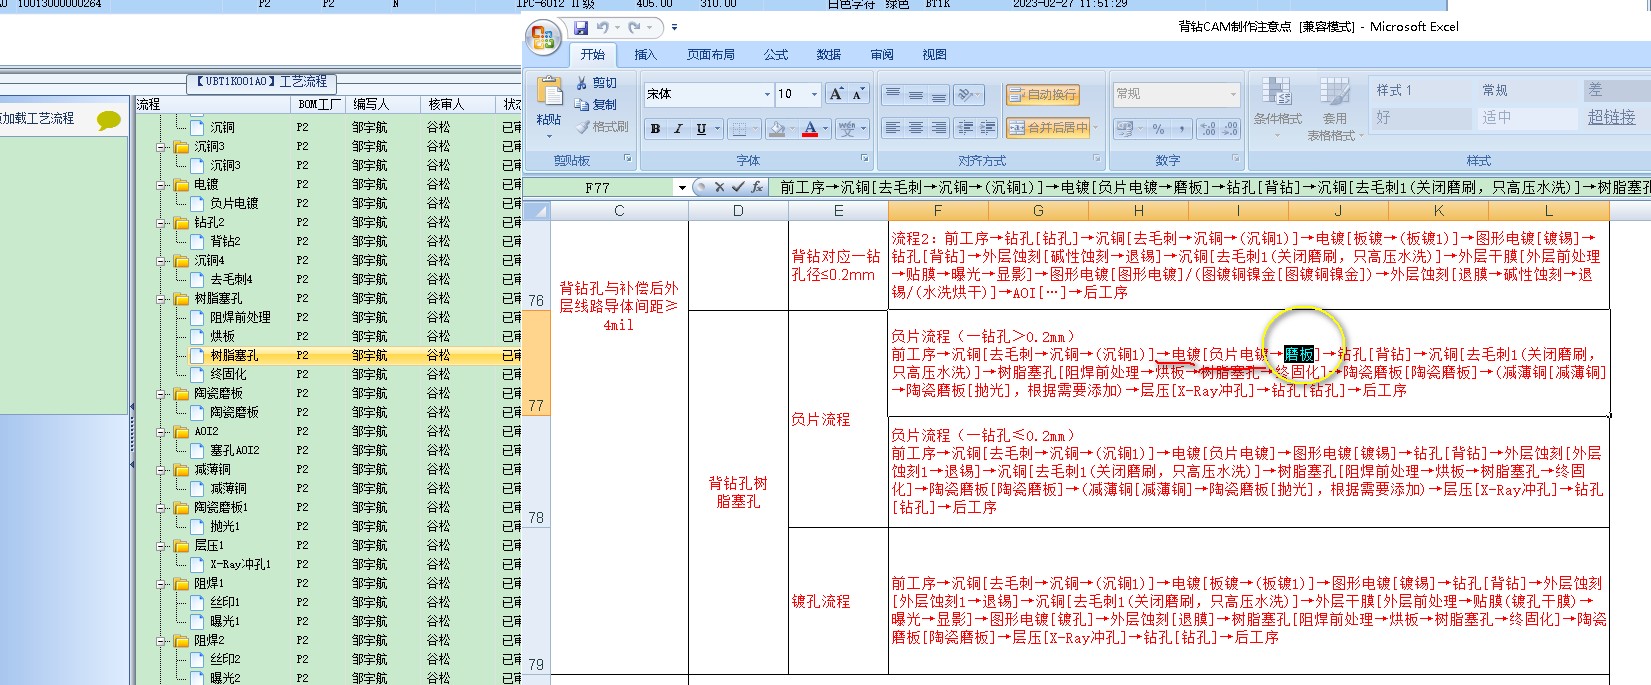Cancel formula entry with the X
Screen dimensions: 1651x685
click(x=719, y=187)
